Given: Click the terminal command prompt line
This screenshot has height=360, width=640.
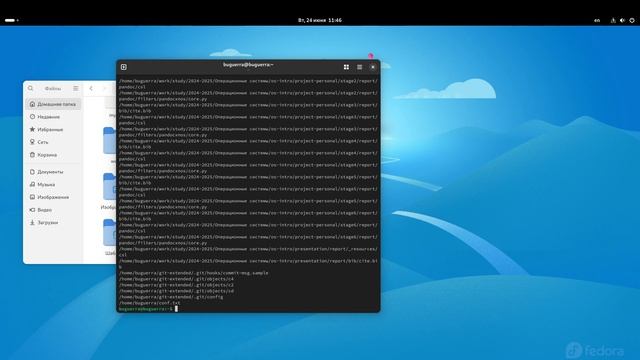Looking at the screenshot, I should (x=248, y=309).
